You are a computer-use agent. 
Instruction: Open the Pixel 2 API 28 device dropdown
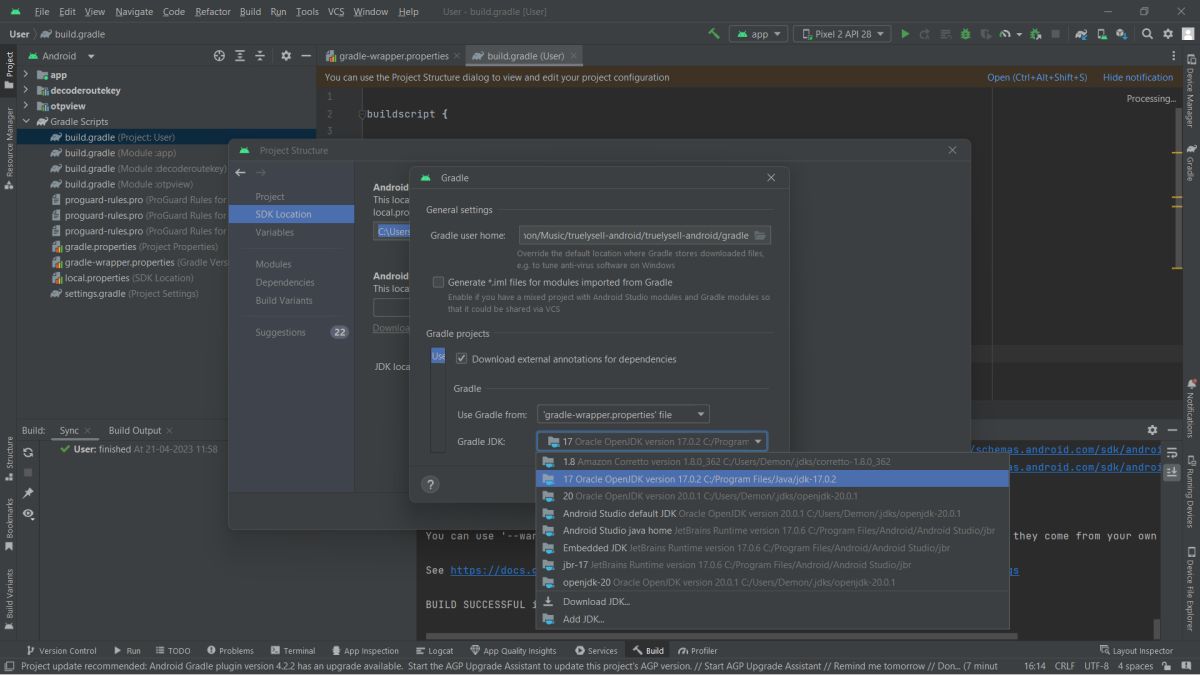[842, 33]
